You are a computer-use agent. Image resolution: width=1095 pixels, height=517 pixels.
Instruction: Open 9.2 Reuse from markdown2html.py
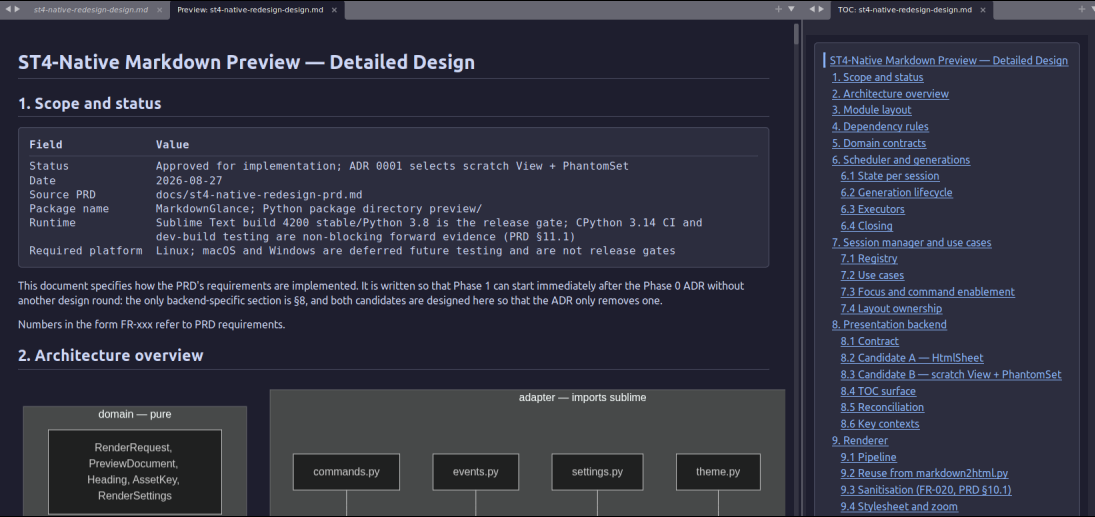point(925,474)
